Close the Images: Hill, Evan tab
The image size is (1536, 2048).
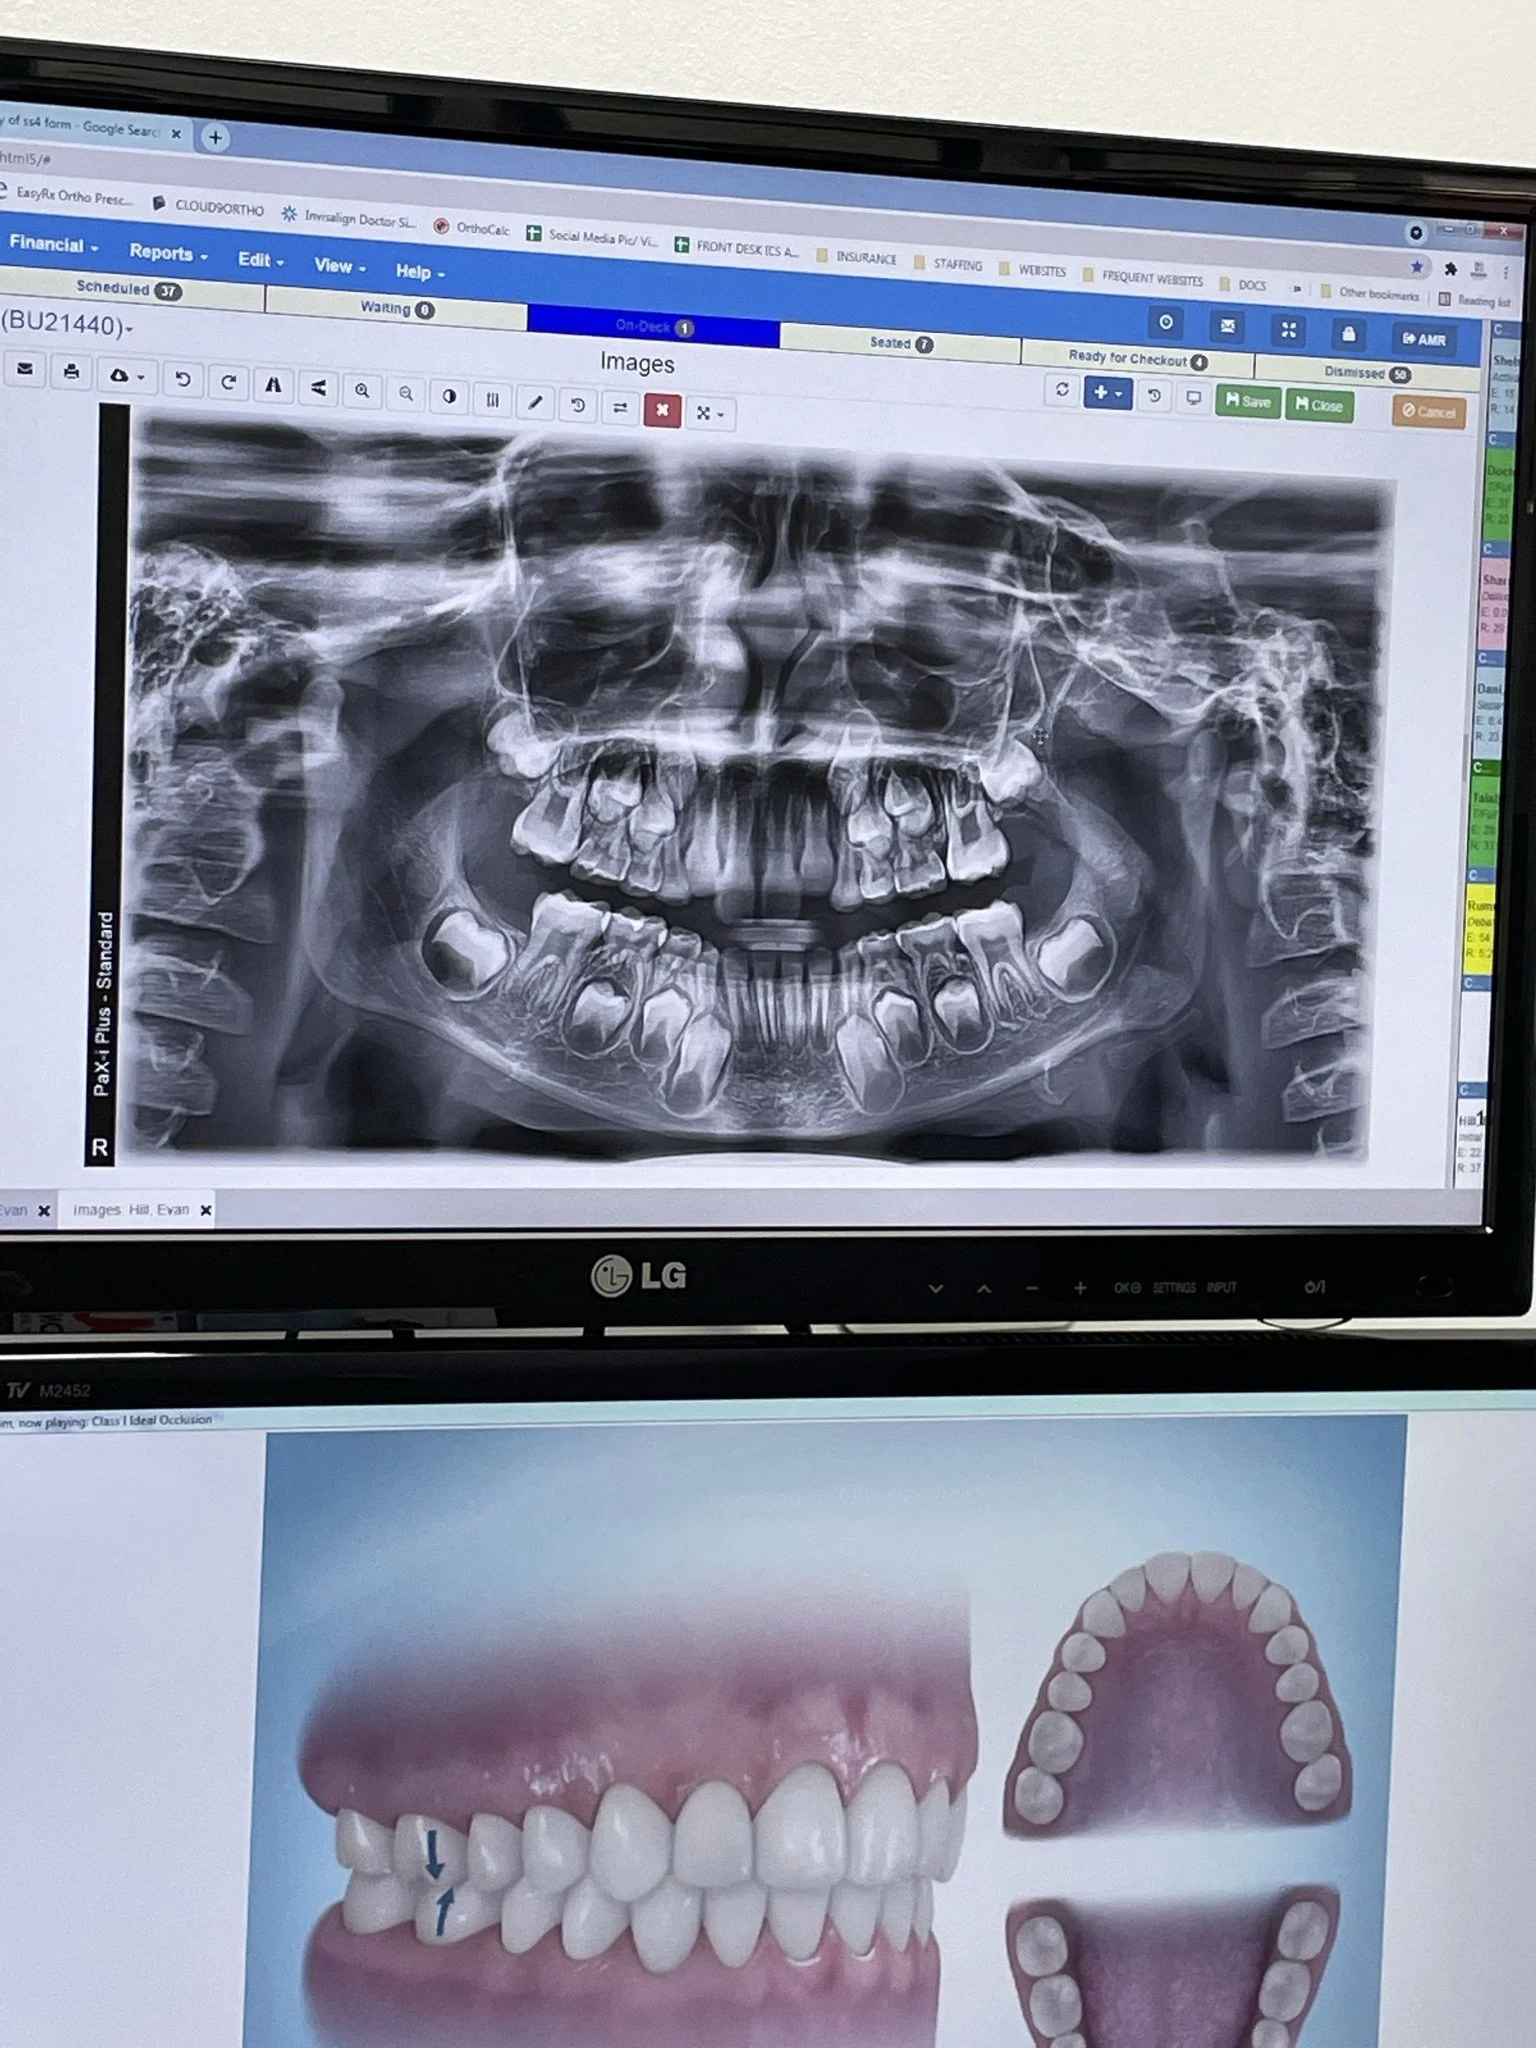pyautogui.click(x=206, y=1210)
